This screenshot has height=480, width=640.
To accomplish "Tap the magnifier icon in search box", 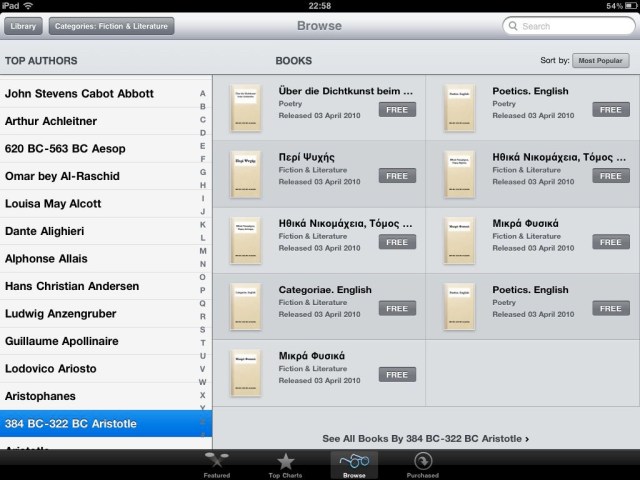I will (512, 26).
